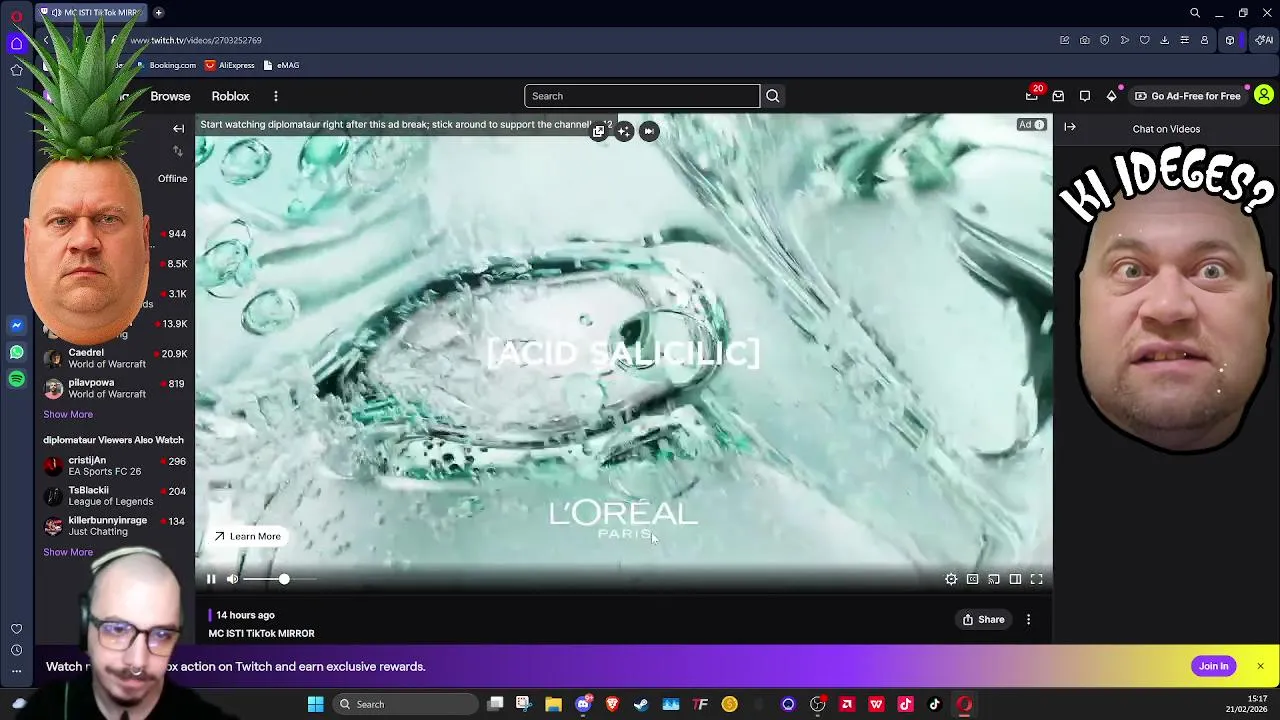
Task: Mute the video player volume icon
Action: tap(232, 579)
